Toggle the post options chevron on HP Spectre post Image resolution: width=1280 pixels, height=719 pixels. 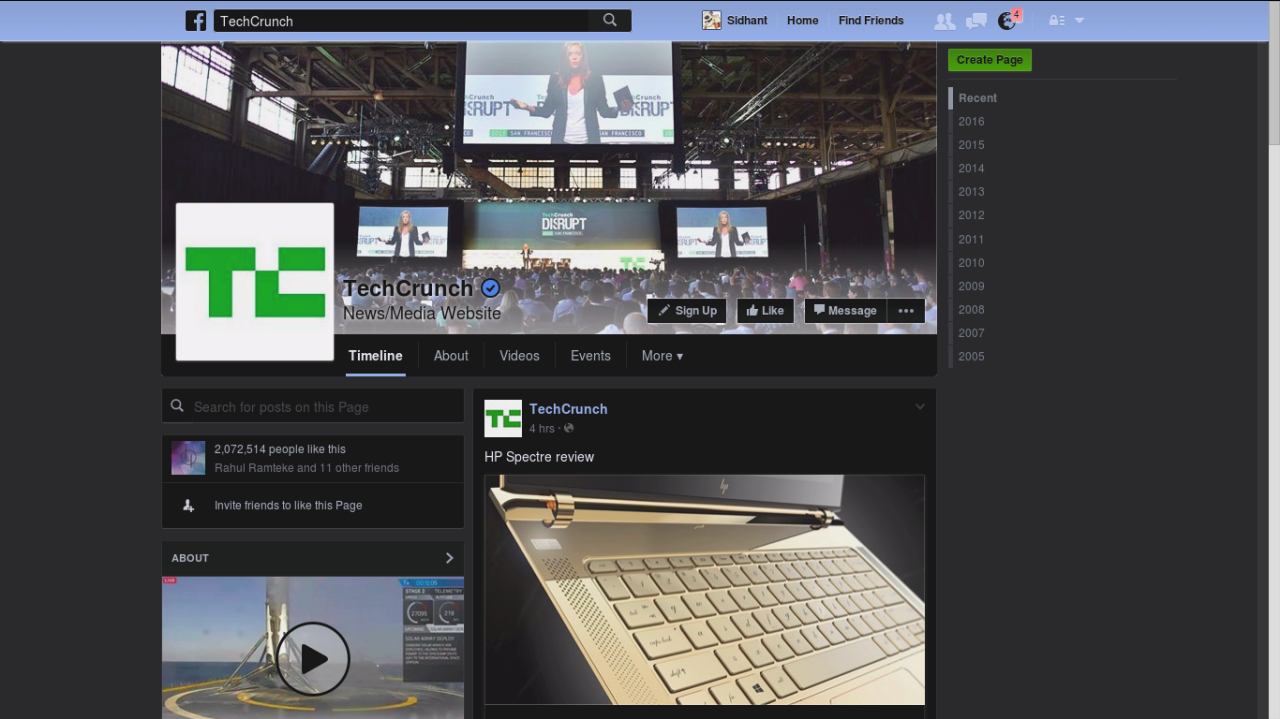click(919, 406)
